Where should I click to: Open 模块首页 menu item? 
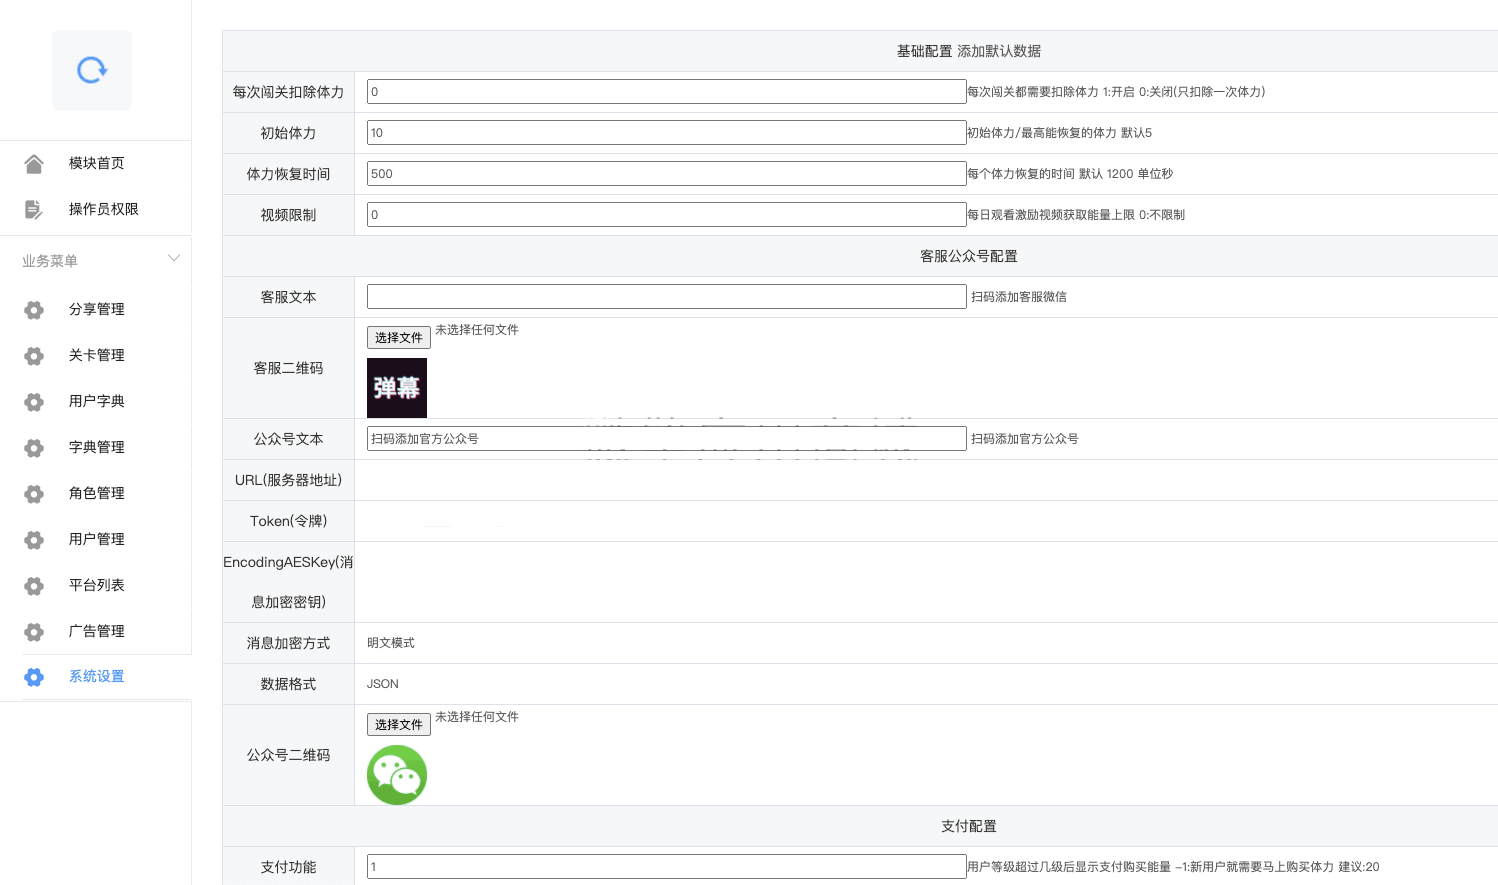point(96,163)
